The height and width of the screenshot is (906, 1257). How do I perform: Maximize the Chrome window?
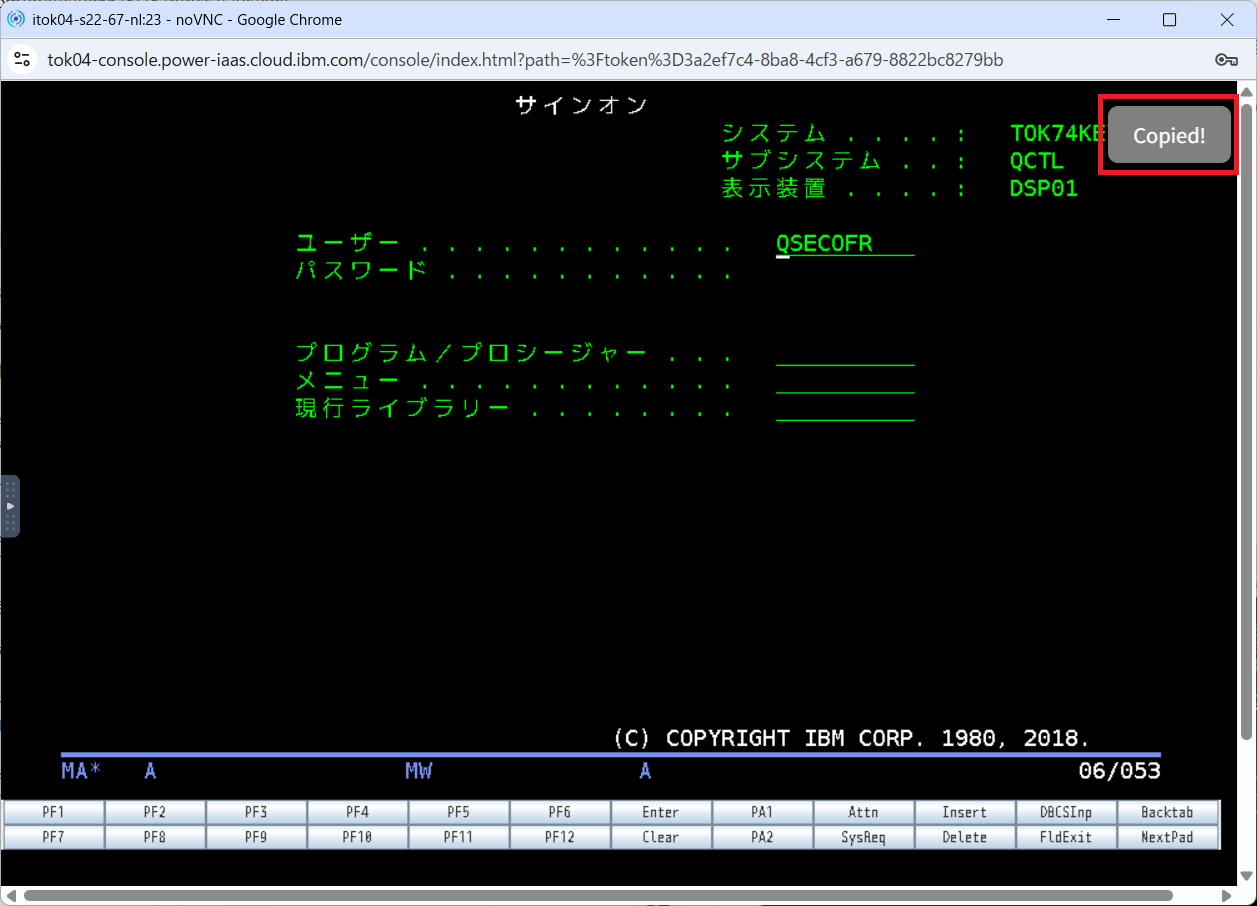[1169, 19]
